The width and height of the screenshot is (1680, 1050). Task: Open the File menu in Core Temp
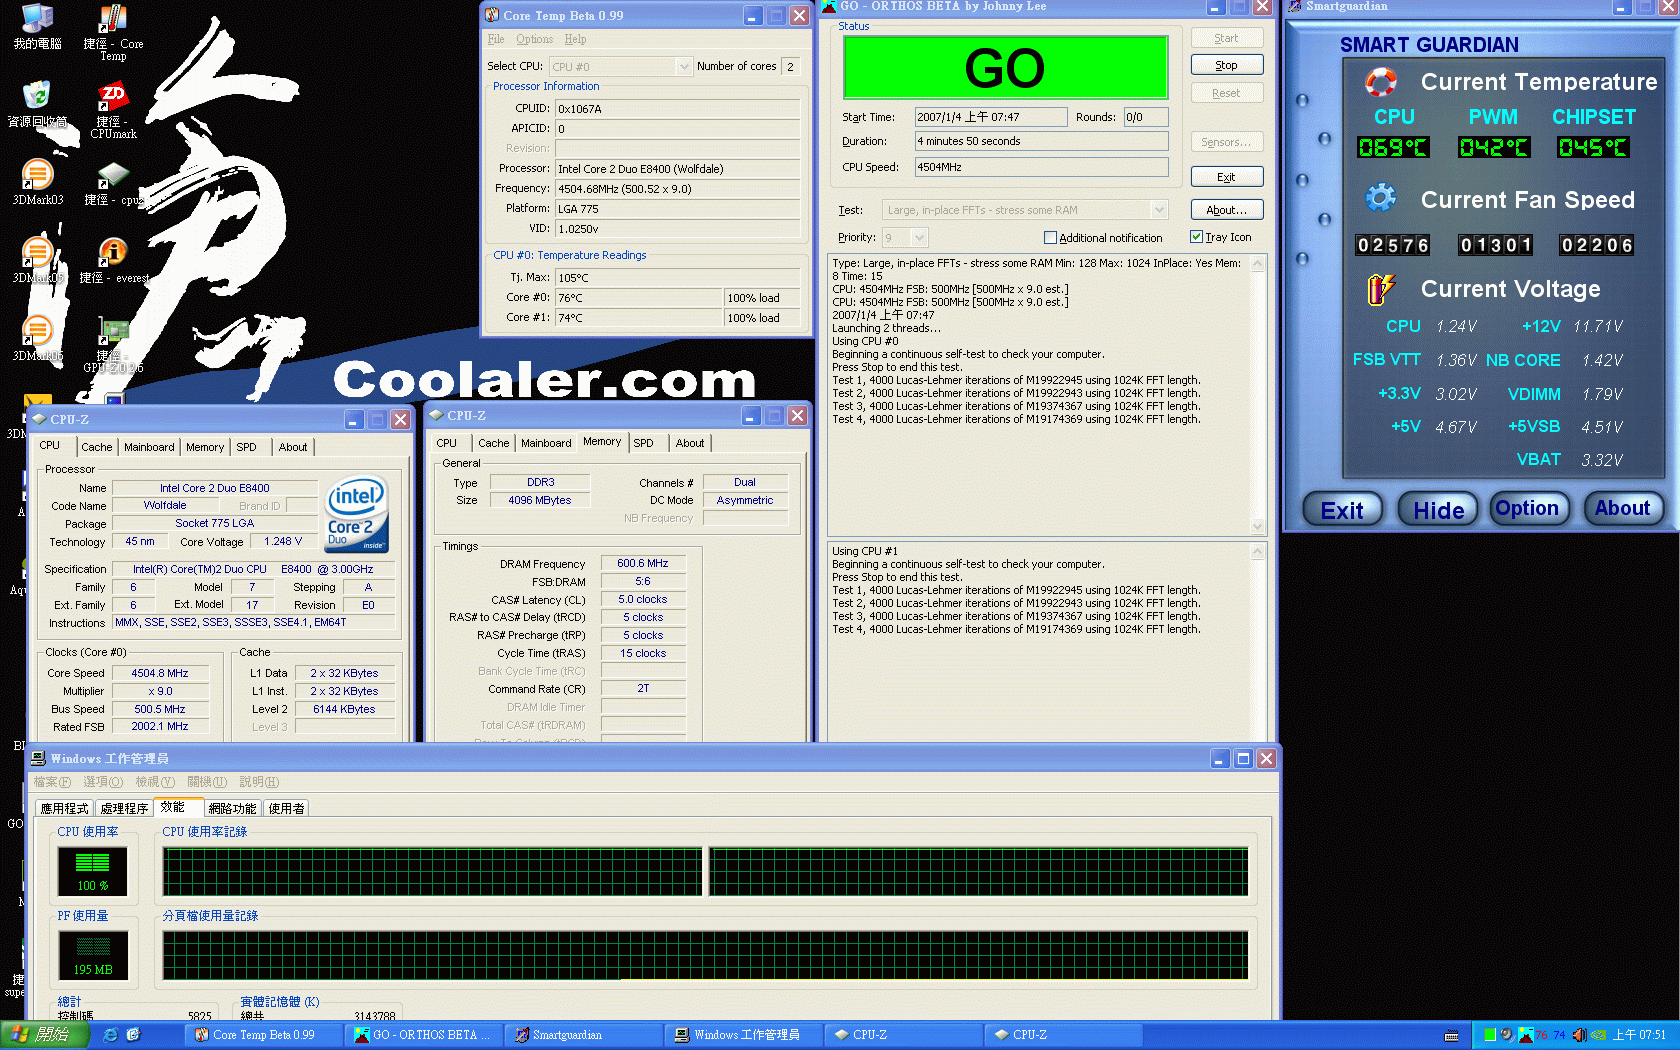point(496,39)
